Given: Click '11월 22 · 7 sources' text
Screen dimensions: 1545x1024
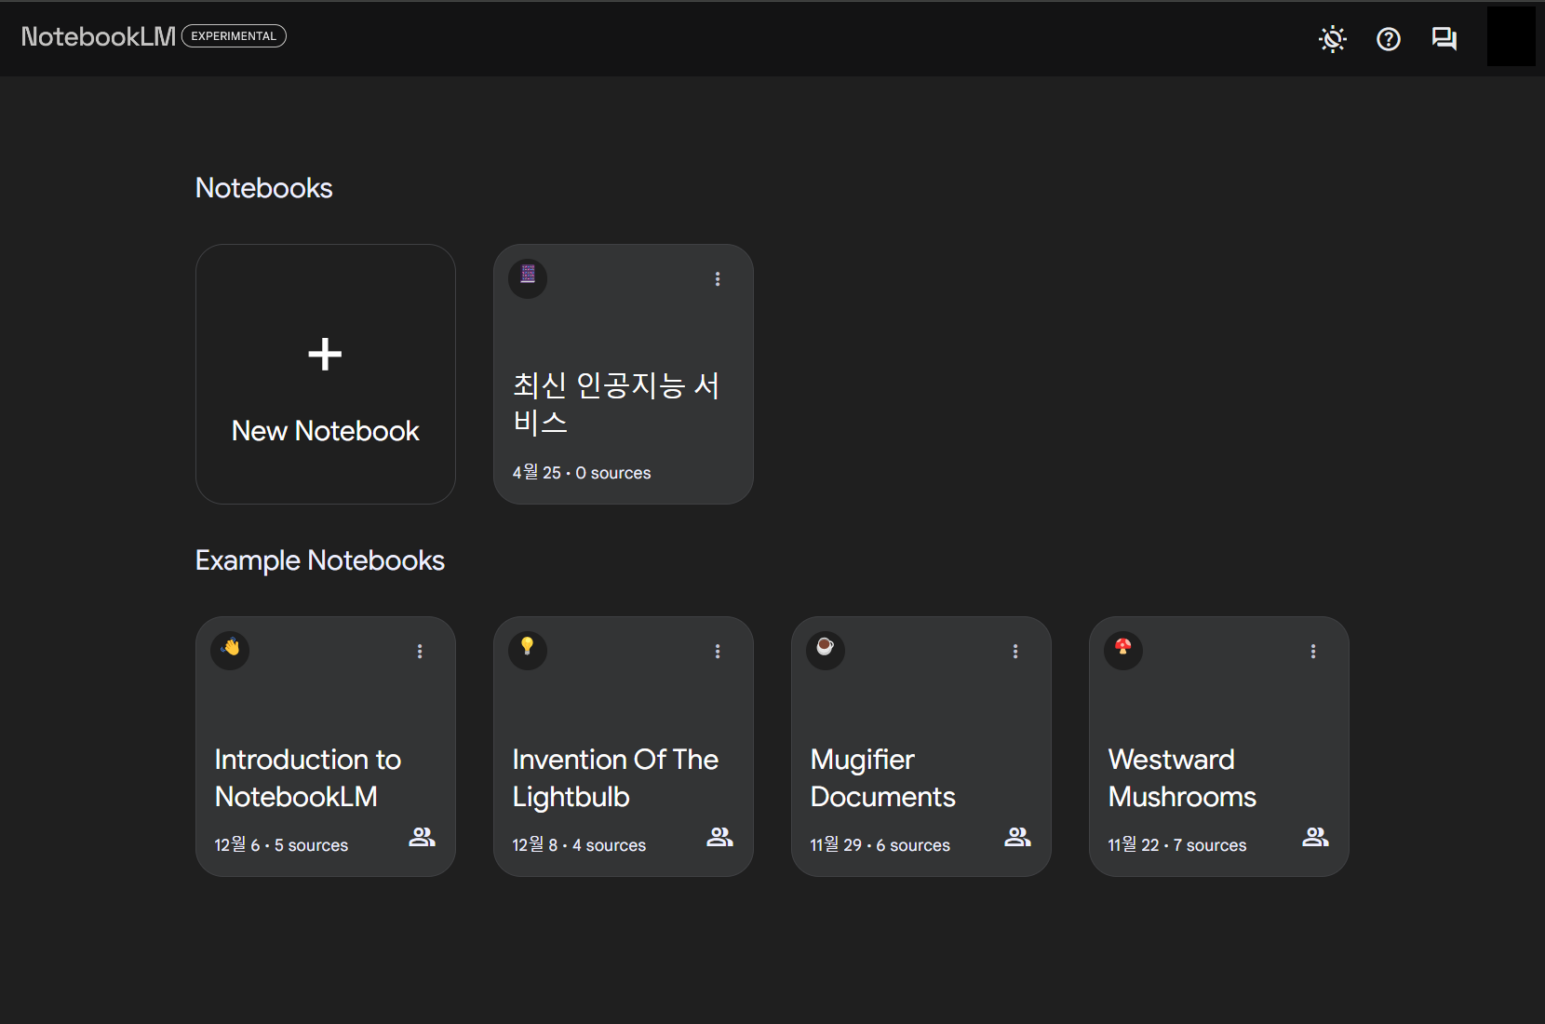Looking at the screenshot, I should pyautogui.click(x=1177, y=845).
